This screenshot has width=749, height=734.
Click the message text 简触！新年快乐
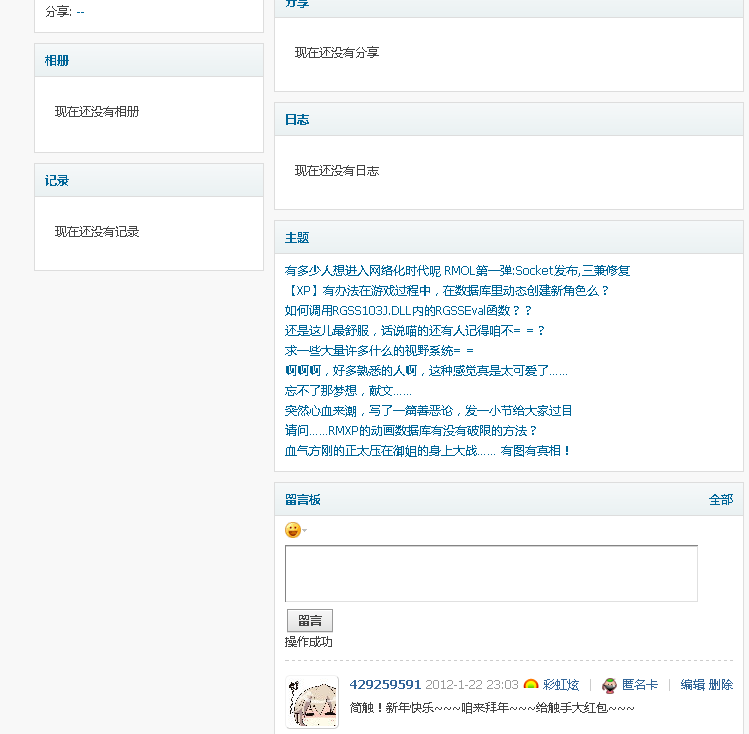492,707
